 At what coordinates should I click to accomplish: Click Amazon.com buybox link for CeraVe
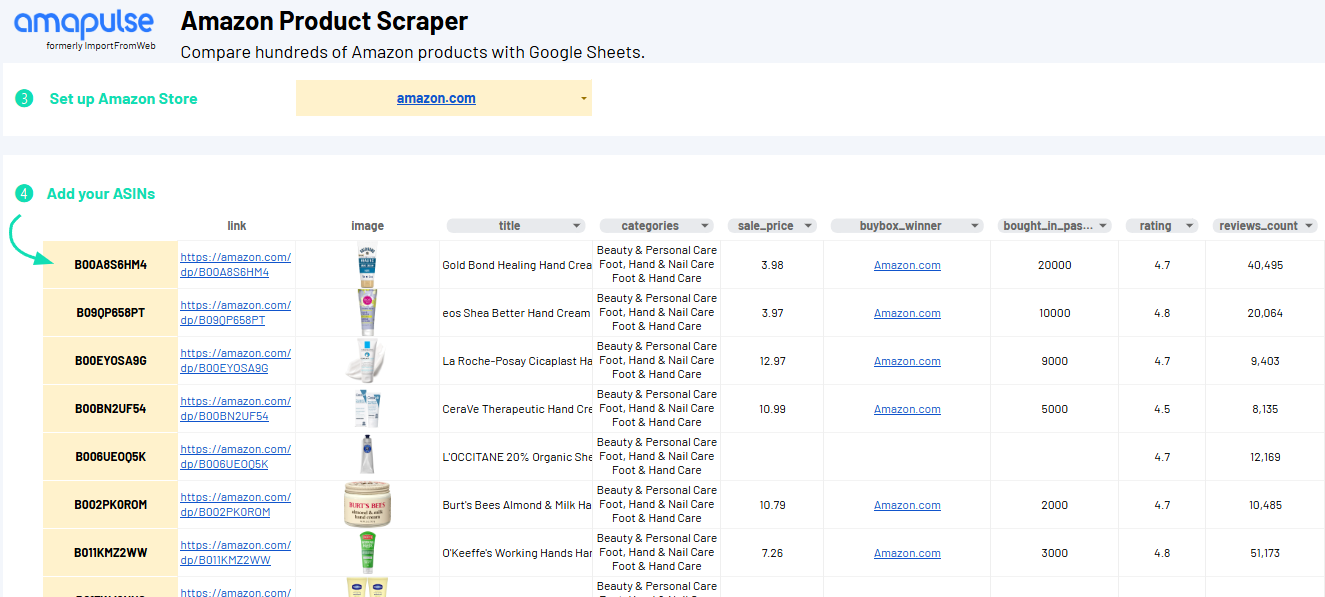pyautogui.click(x=907, y=409)
